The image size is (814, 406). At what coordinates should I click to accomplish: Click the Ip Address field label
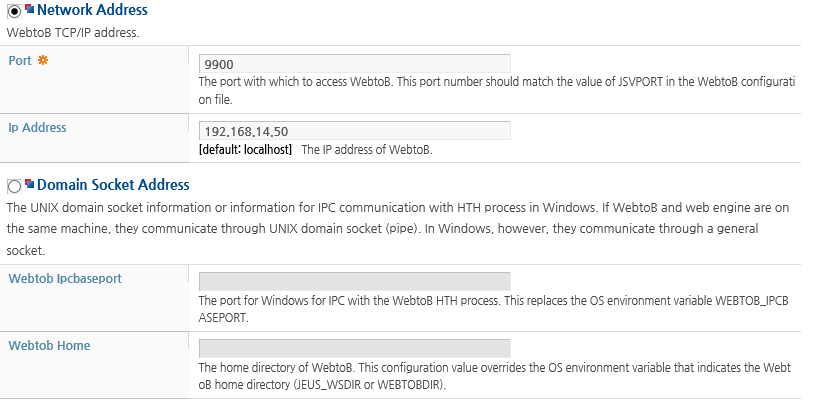37,128
